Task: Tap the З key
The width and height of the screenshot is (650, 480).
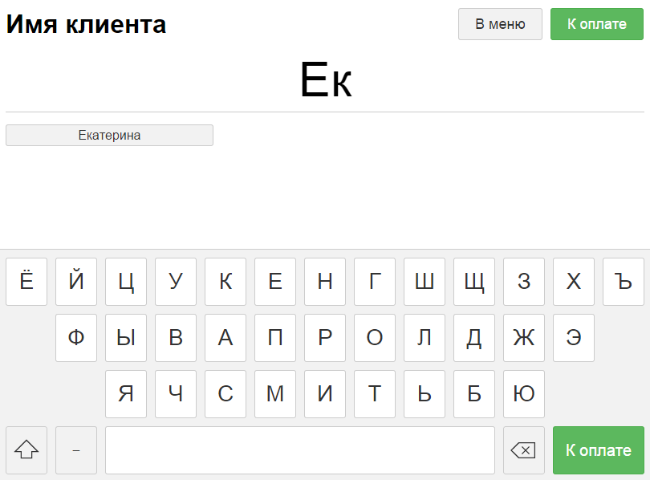Action: [524, 281]
